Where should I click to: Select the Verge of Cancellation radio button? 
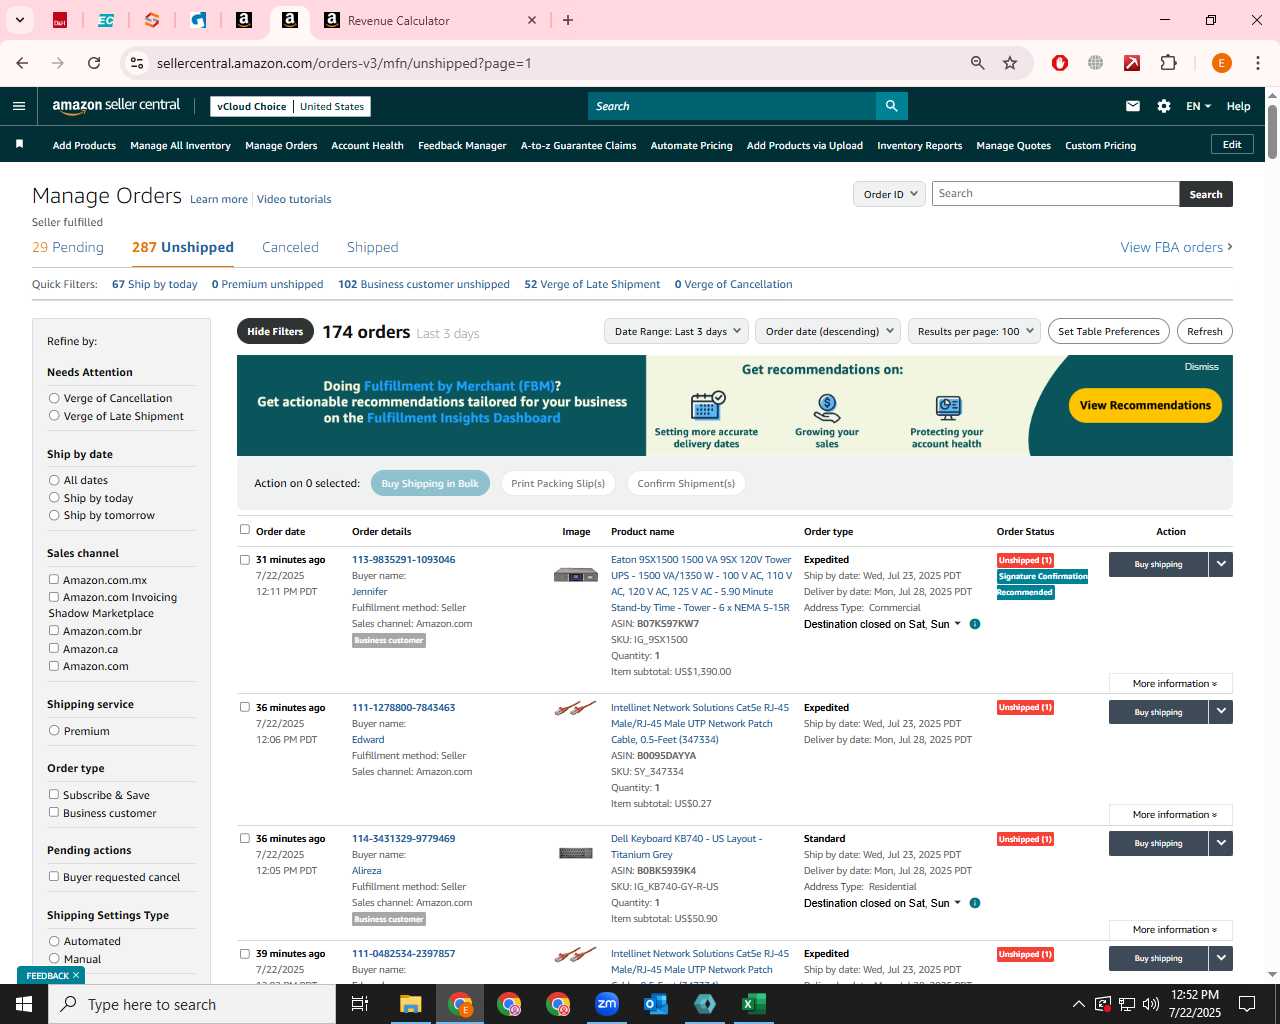click(54, 398)
